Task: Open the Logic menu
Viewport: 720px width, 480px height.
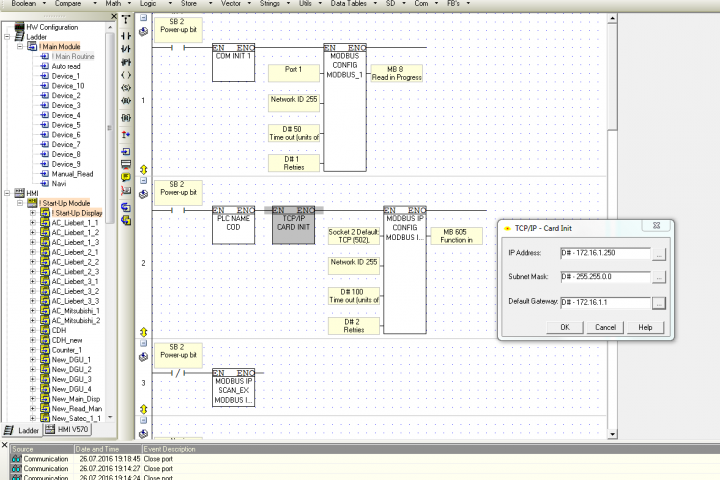Action: point(148,3)
